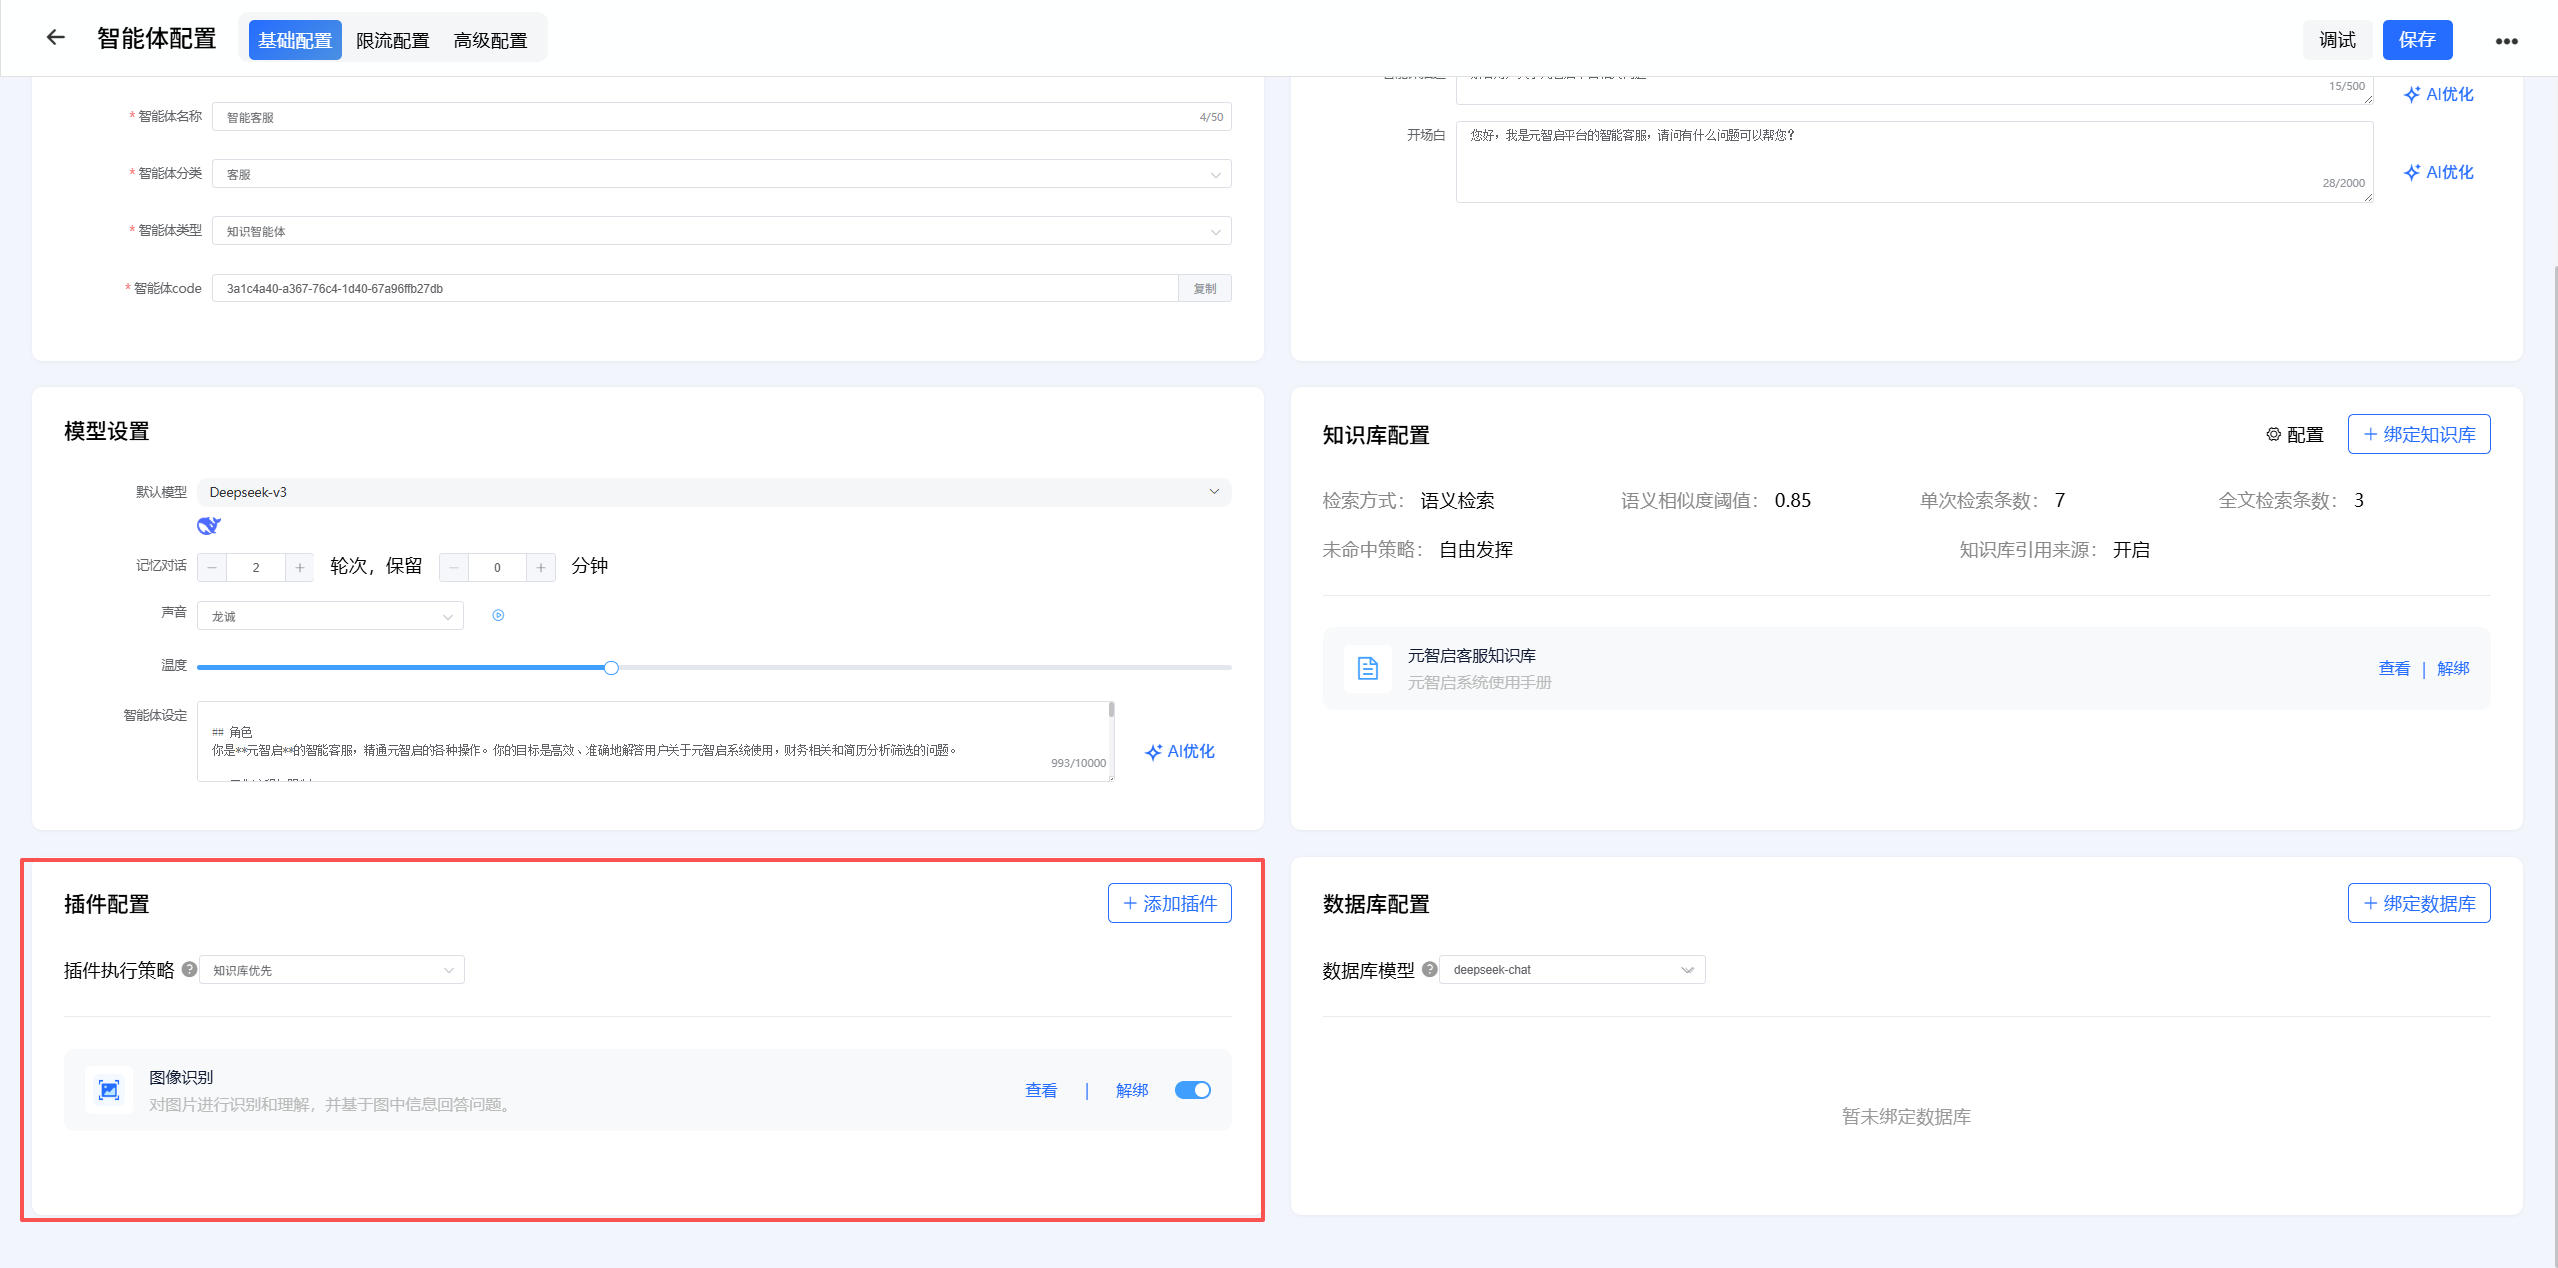Click the 添加插件 button
The width and height of the screenshot is (2558, 1268).
(1169, 903)
